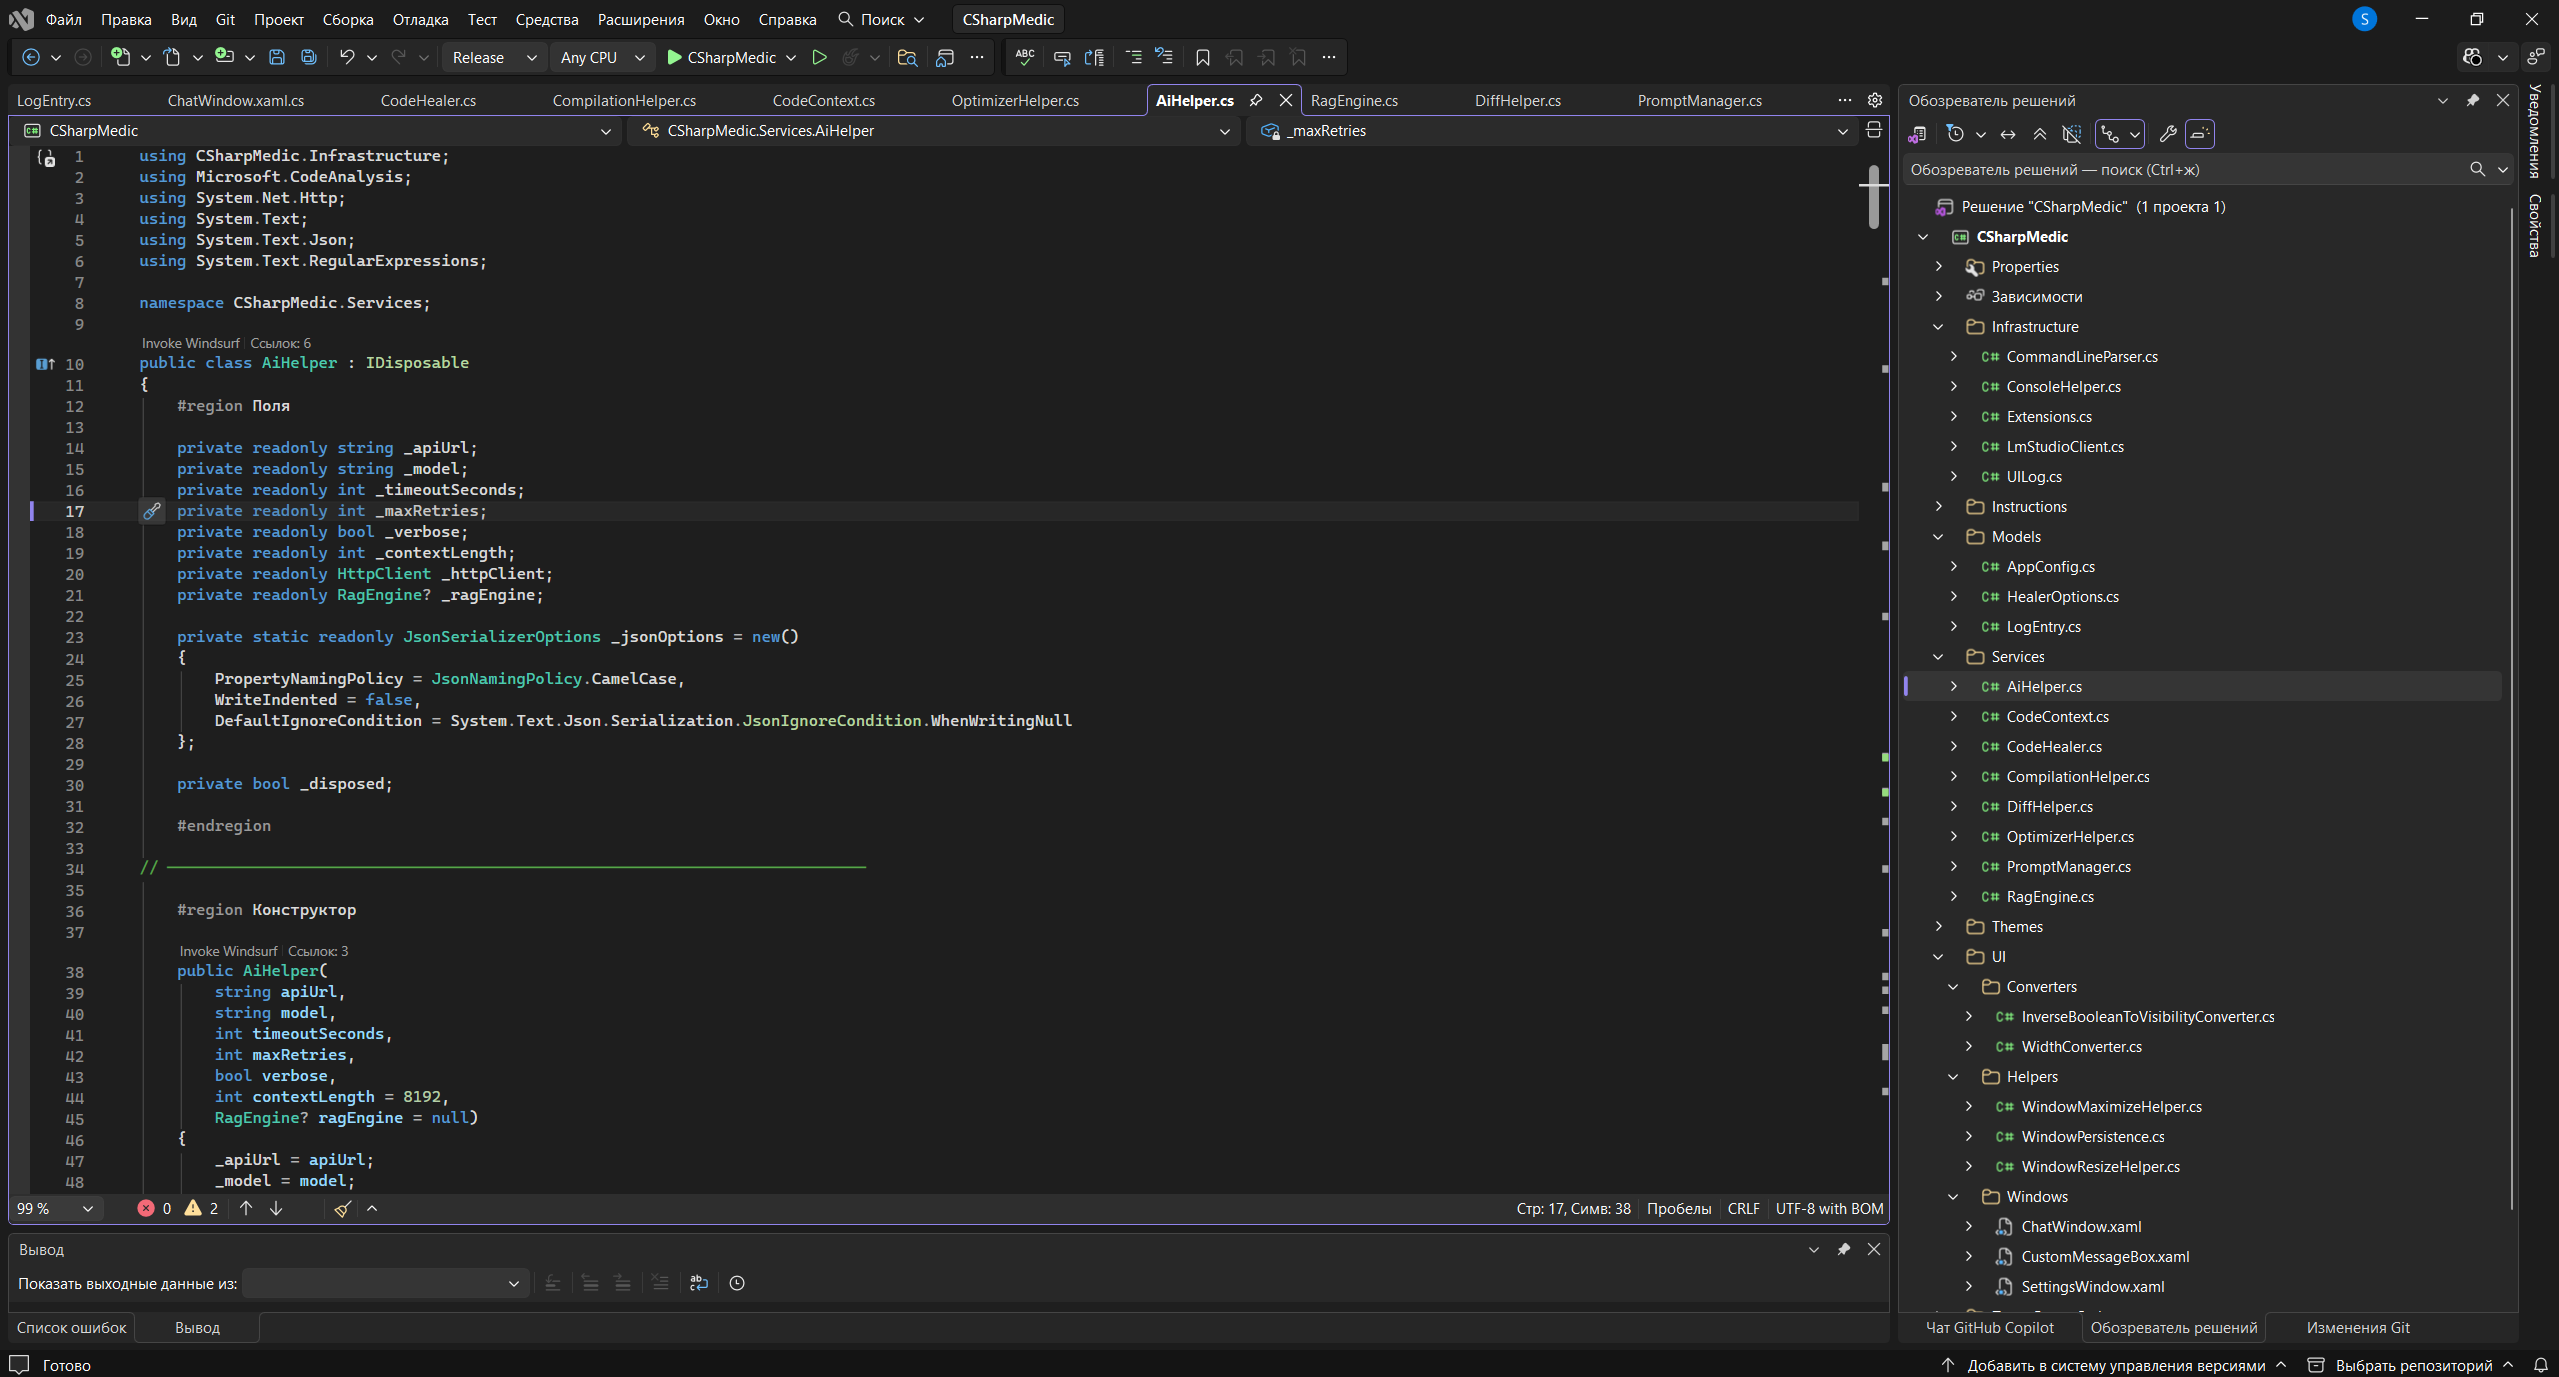Toggle pin on AiHelper.cs tab
The height and width of the screenshot is (1377, 2559).
pos(1256,100)
